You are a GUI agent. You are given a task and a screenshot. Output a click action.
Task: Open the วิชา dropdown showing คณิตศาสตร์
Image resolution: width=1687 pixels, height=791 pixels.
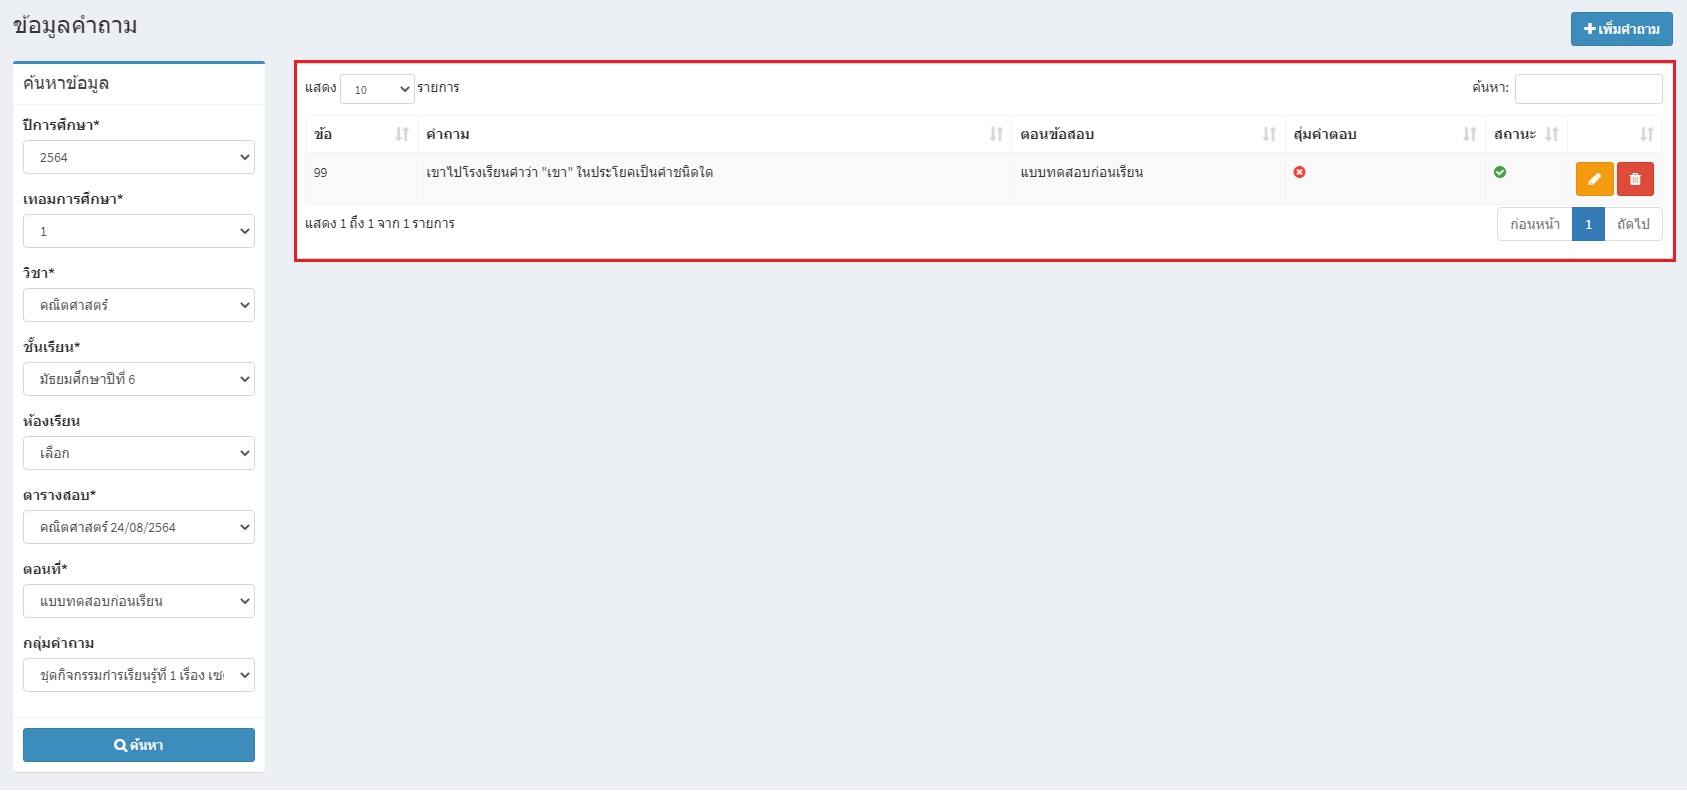[139, 305]
